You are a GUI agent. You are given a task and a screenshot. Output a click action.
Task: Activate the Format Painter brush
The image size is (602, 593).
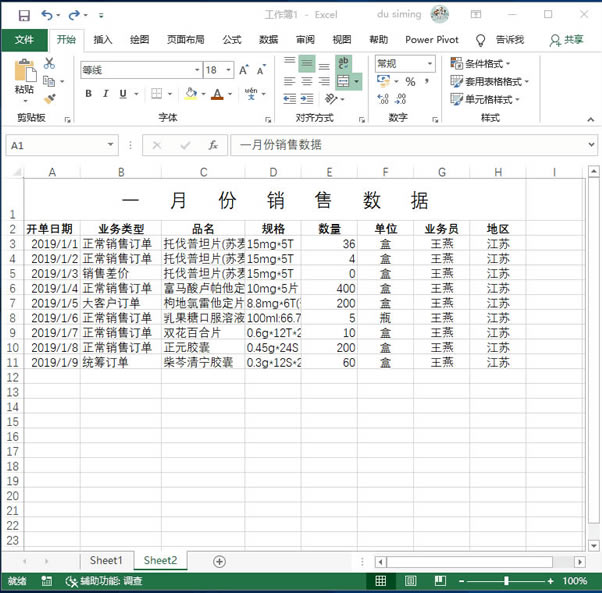(49, 99)
